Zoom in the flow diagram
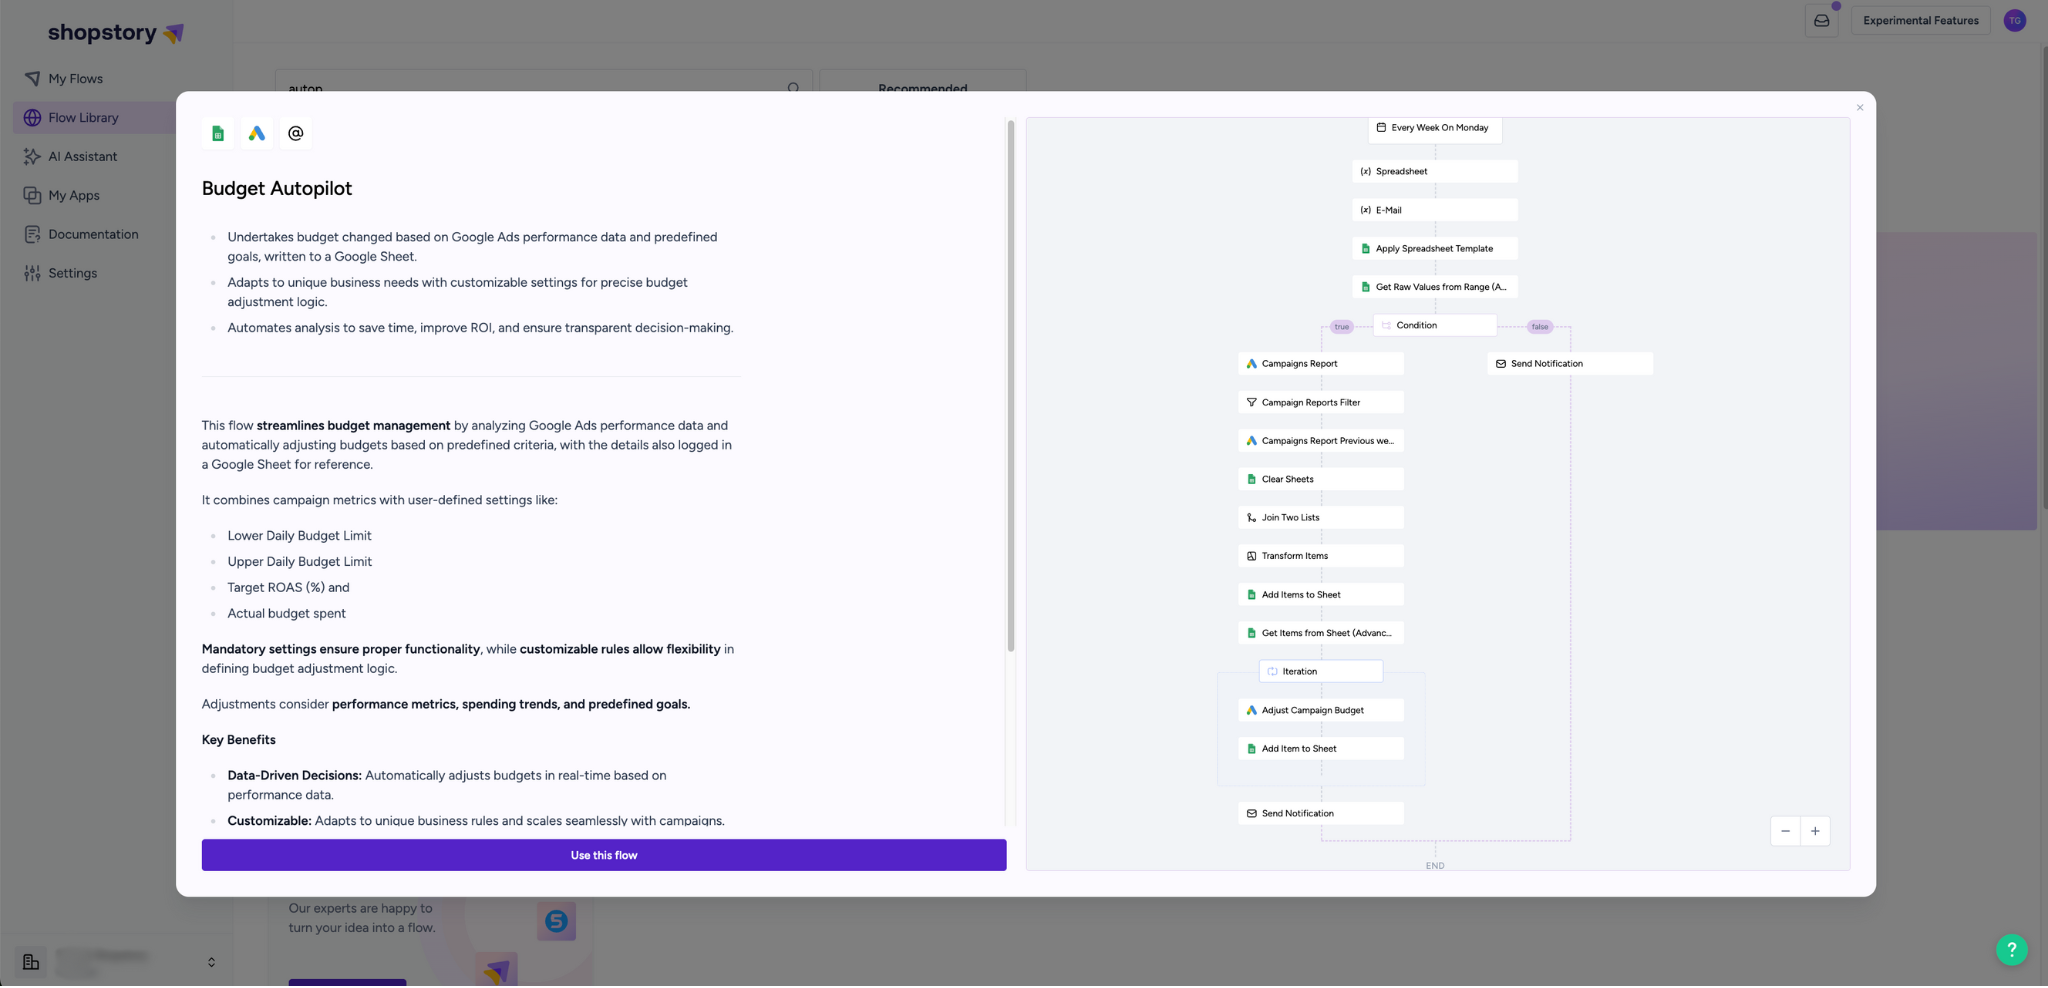 click(1815, 832)
